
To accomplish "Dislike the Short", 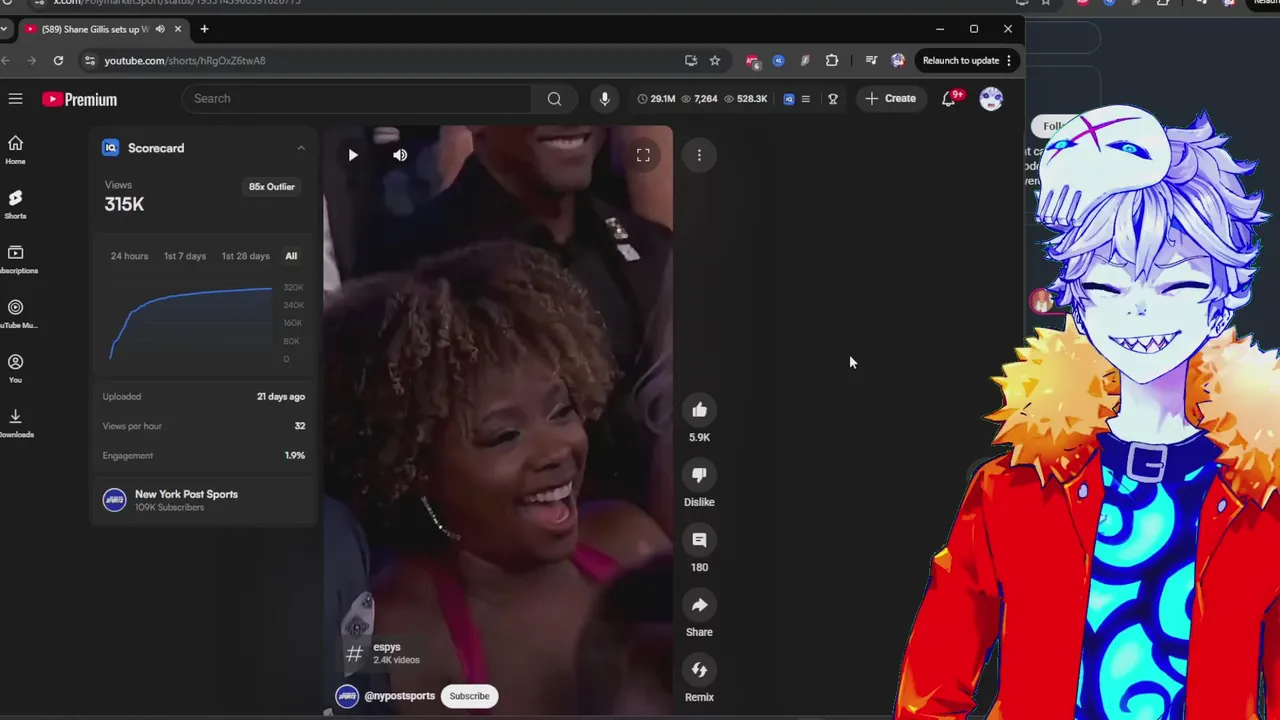I will pos(699,475).
